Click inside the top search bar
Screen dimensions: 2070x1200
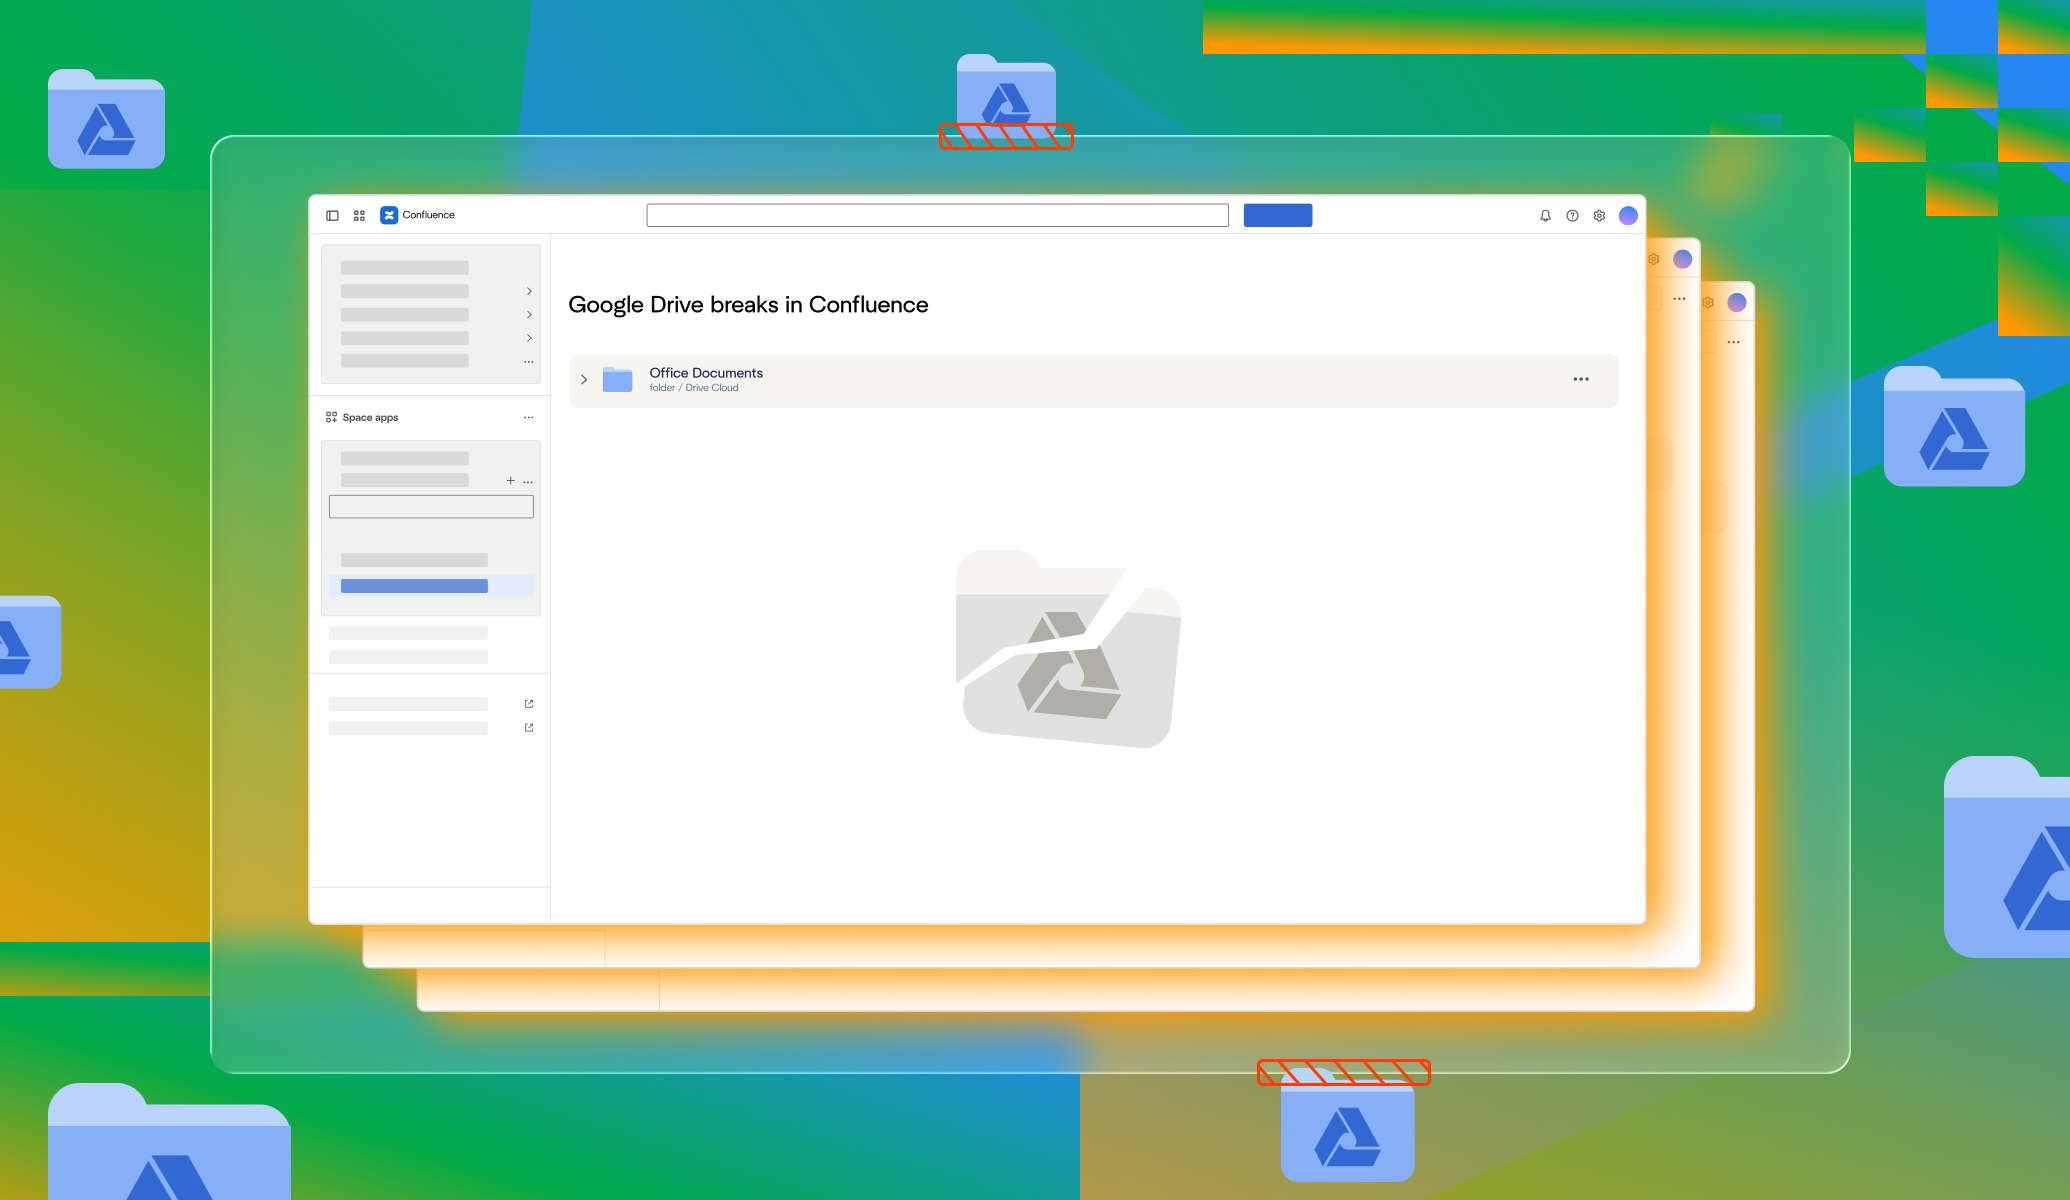(x=938, y=215)
